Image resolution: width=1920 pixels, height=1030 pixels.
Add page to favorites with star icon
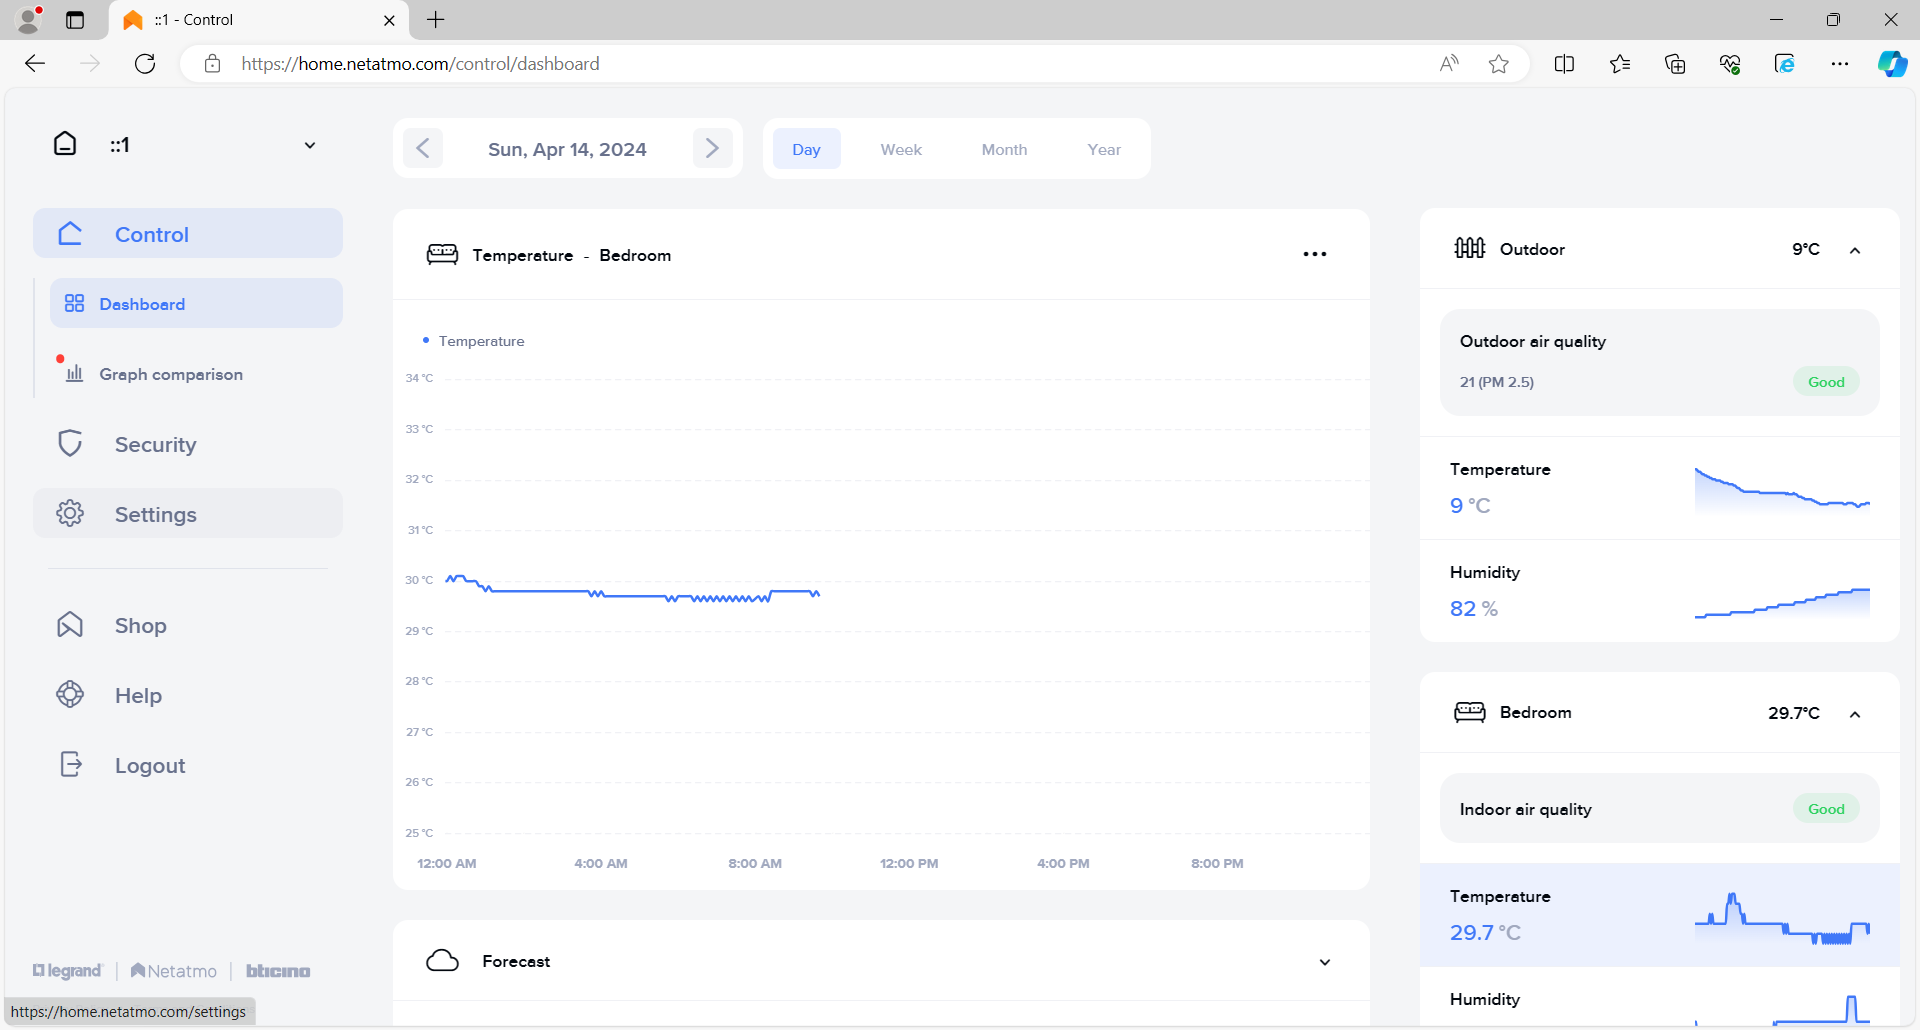1498,64
